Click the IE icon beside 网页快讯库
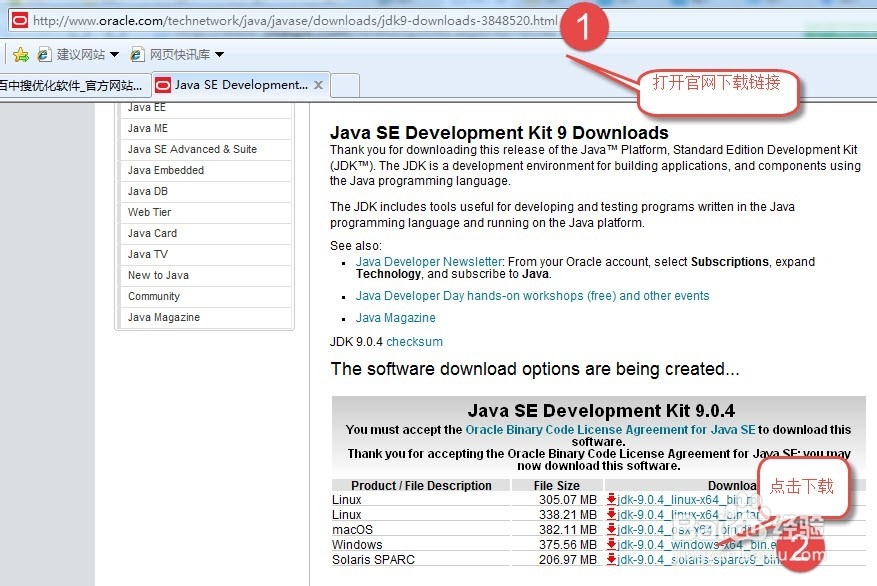877x586 pixels. pyautogui.click(x=137, y=54)
